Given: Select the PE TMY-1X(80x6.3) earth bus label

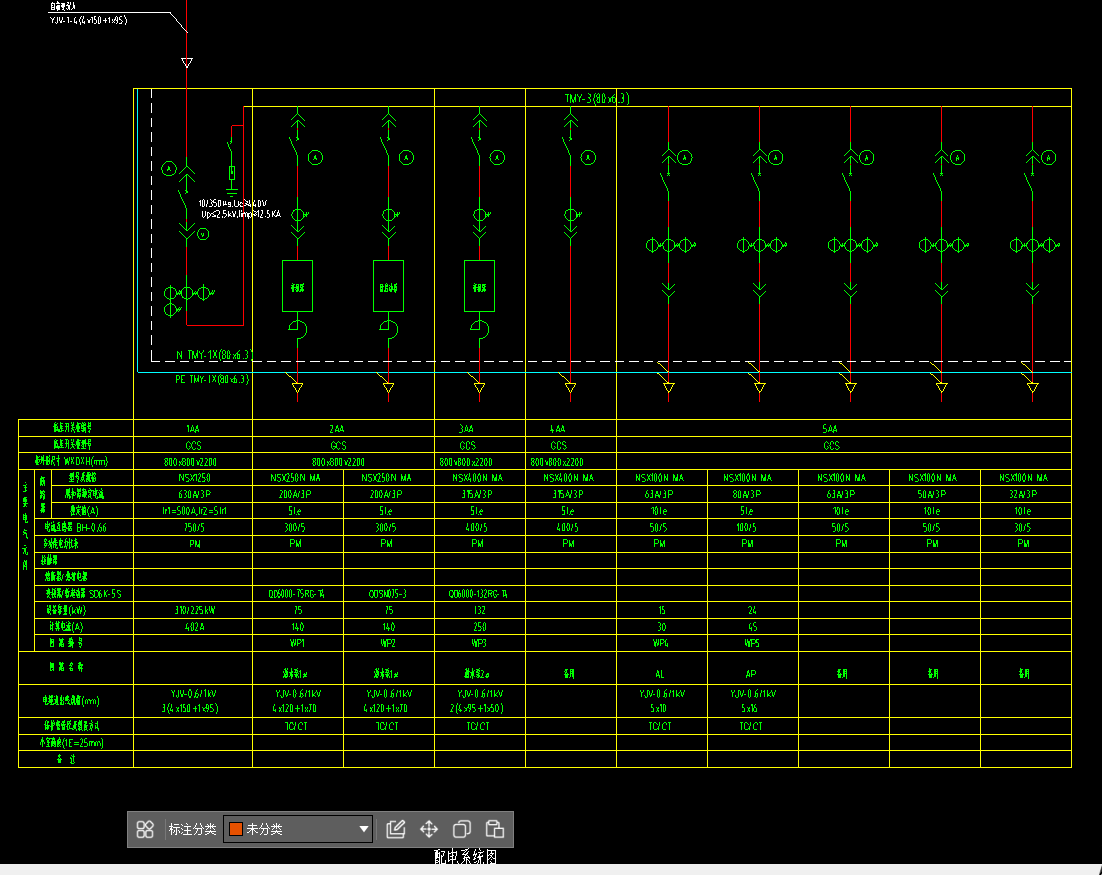Looking at the screenshot, I should (212, 379).
